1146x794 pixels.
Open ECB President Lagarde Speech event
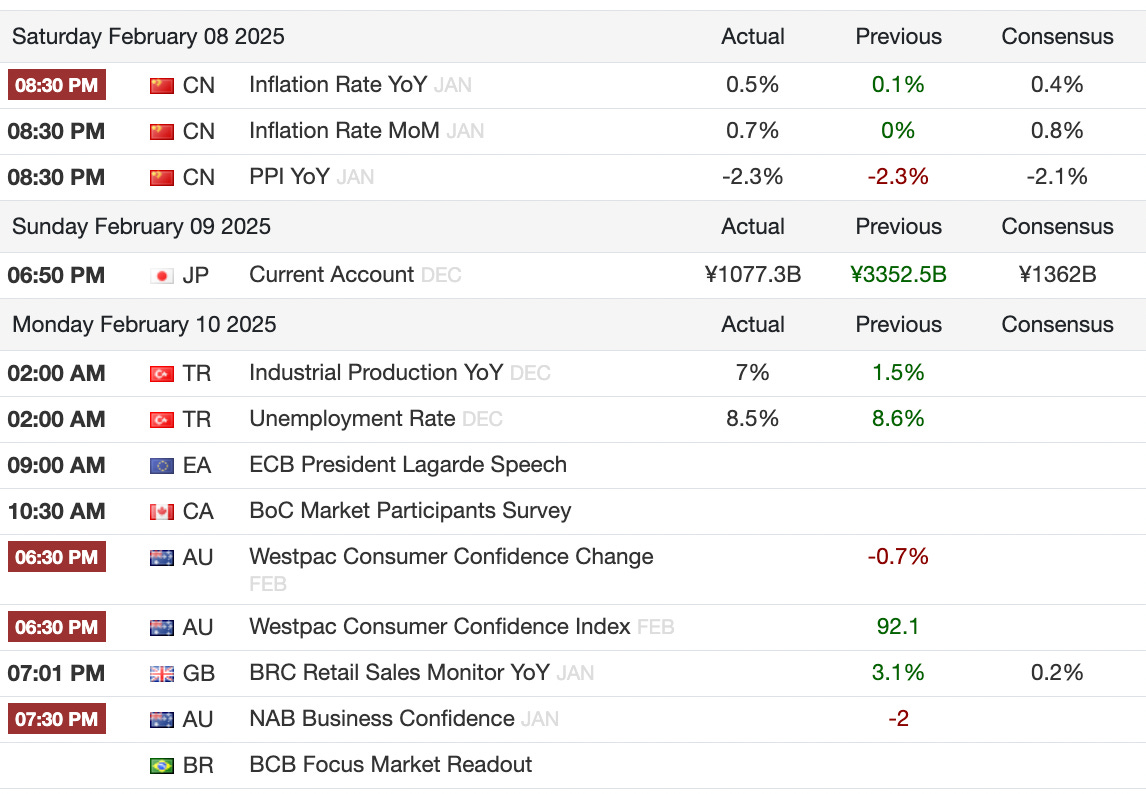tap(407, 465)
